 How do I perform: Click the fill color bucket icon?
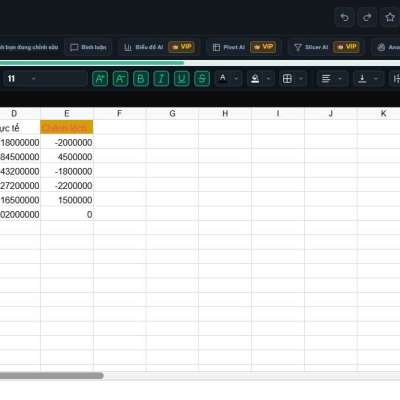point(255,79)
